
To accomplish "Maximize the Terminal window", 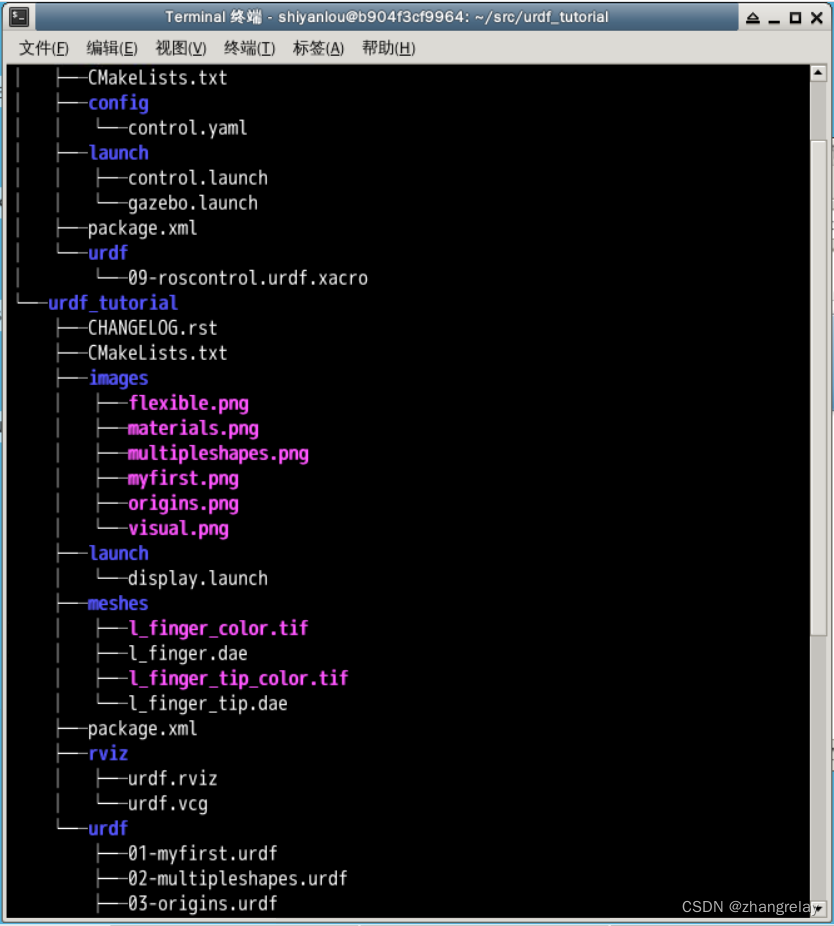I will click(x=796, y=18).
